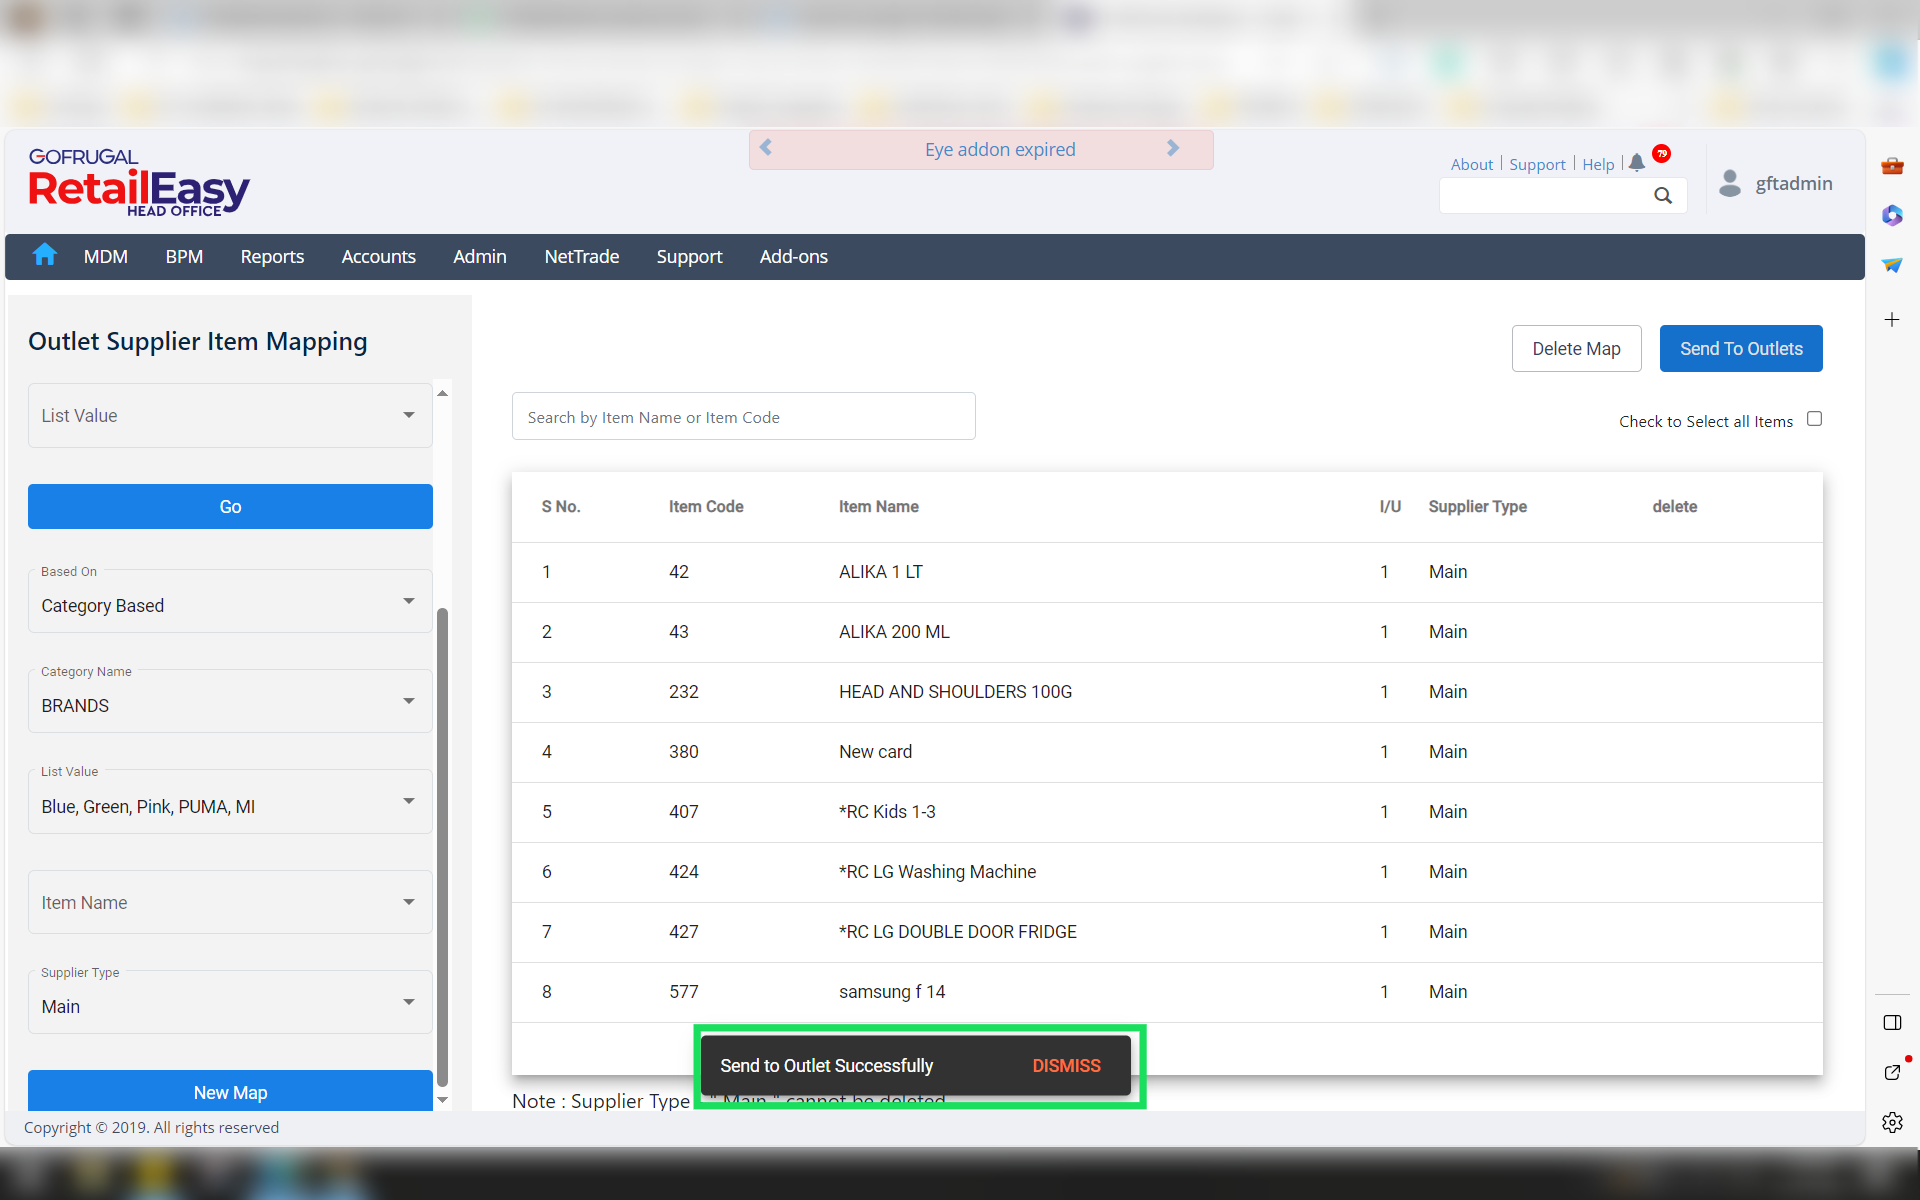Viewport: 1920px width, 1200px height.
Task: Click the gftadmin user avatar icon
Action: coord(1729,183)
